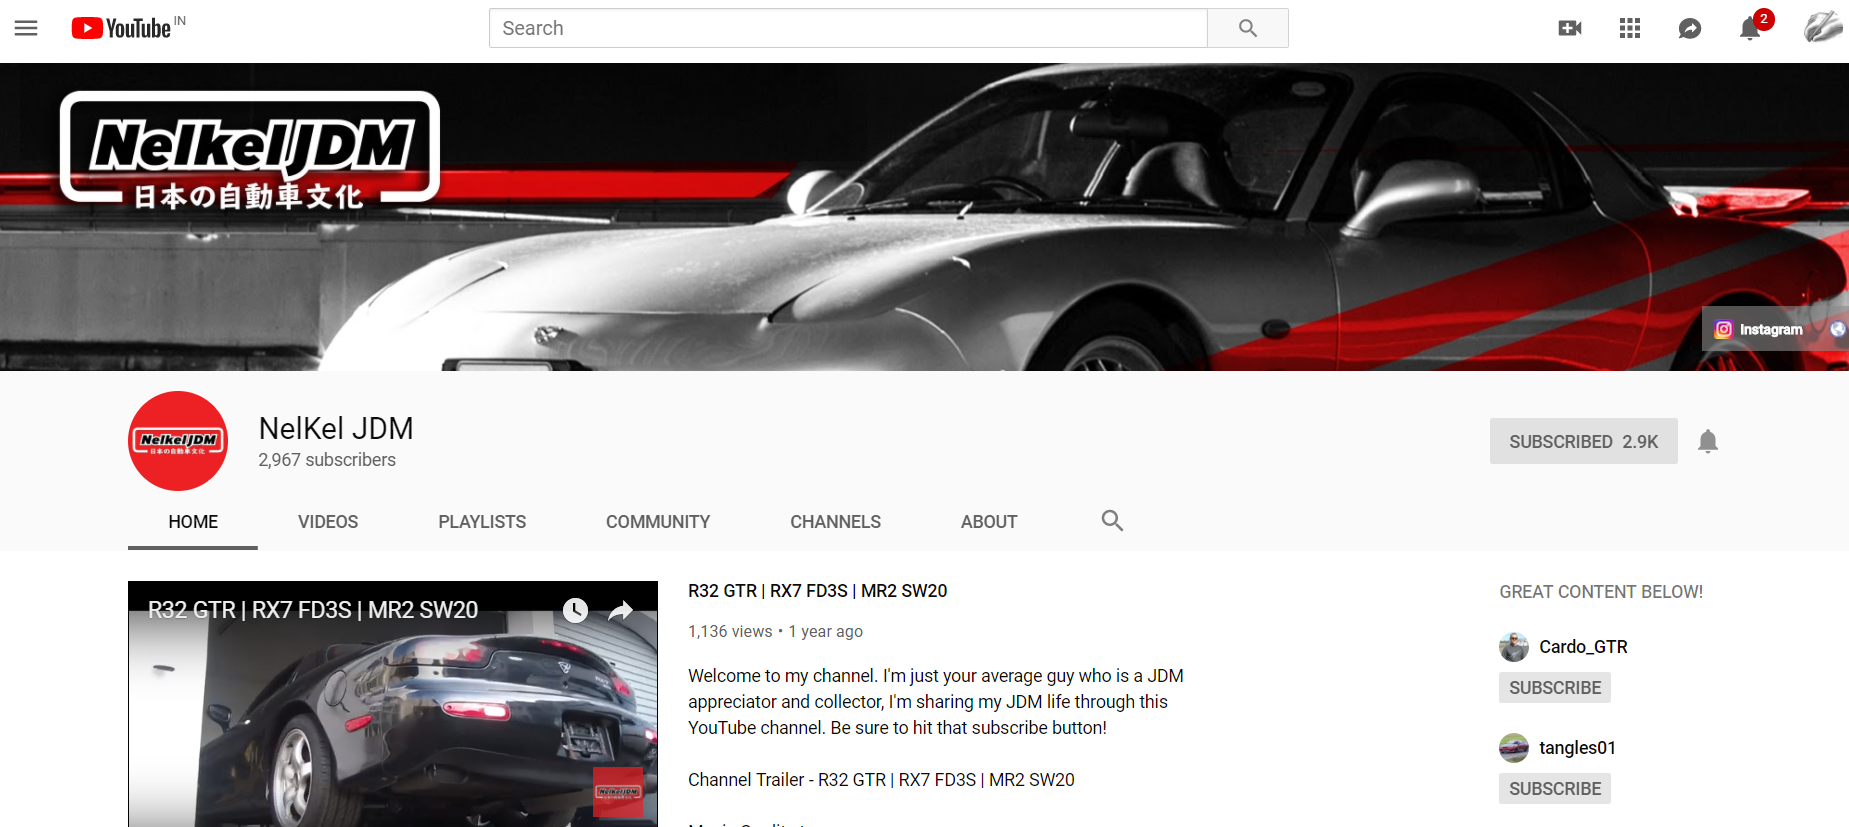This screenshot has width=1849, height=827.
Task: Open the YouTube apps grid
Action: (x=1630, y=28)
